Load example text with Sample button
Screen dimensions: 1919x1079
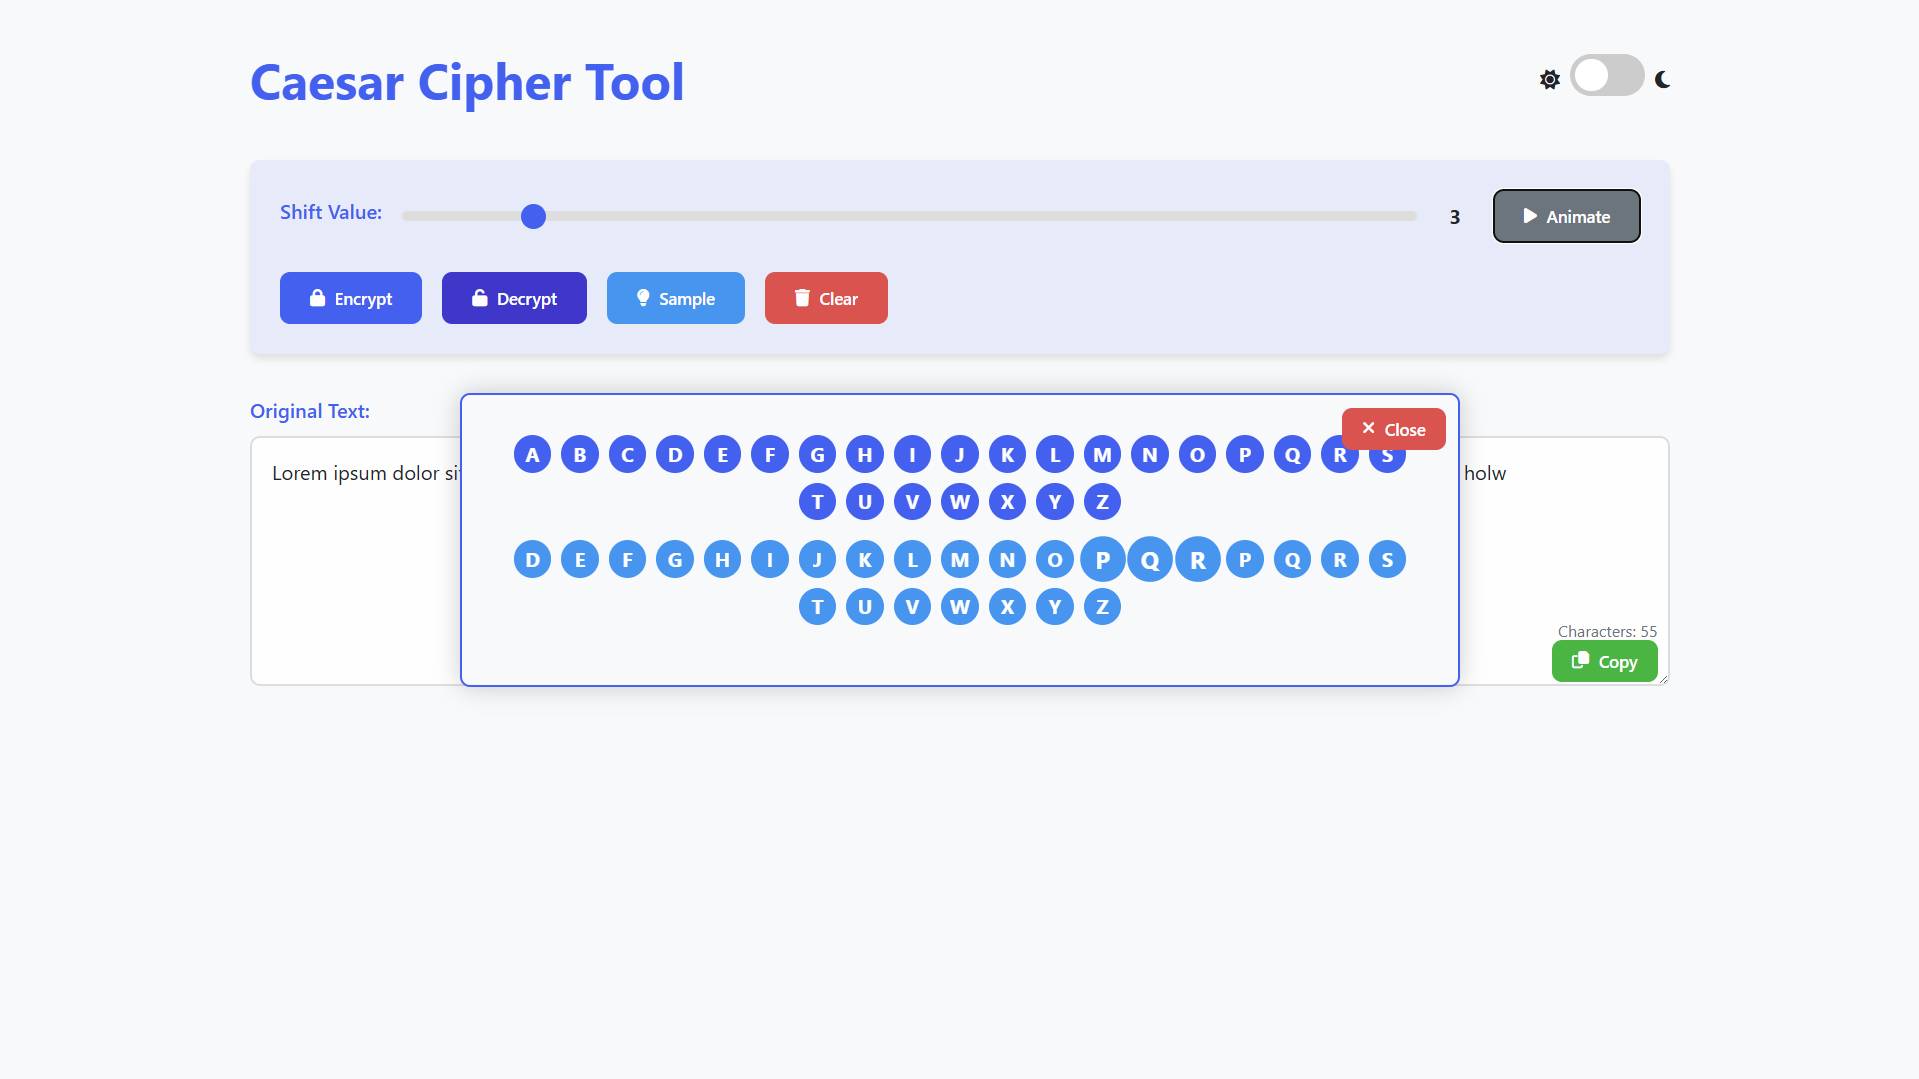[x=676, y=298]
